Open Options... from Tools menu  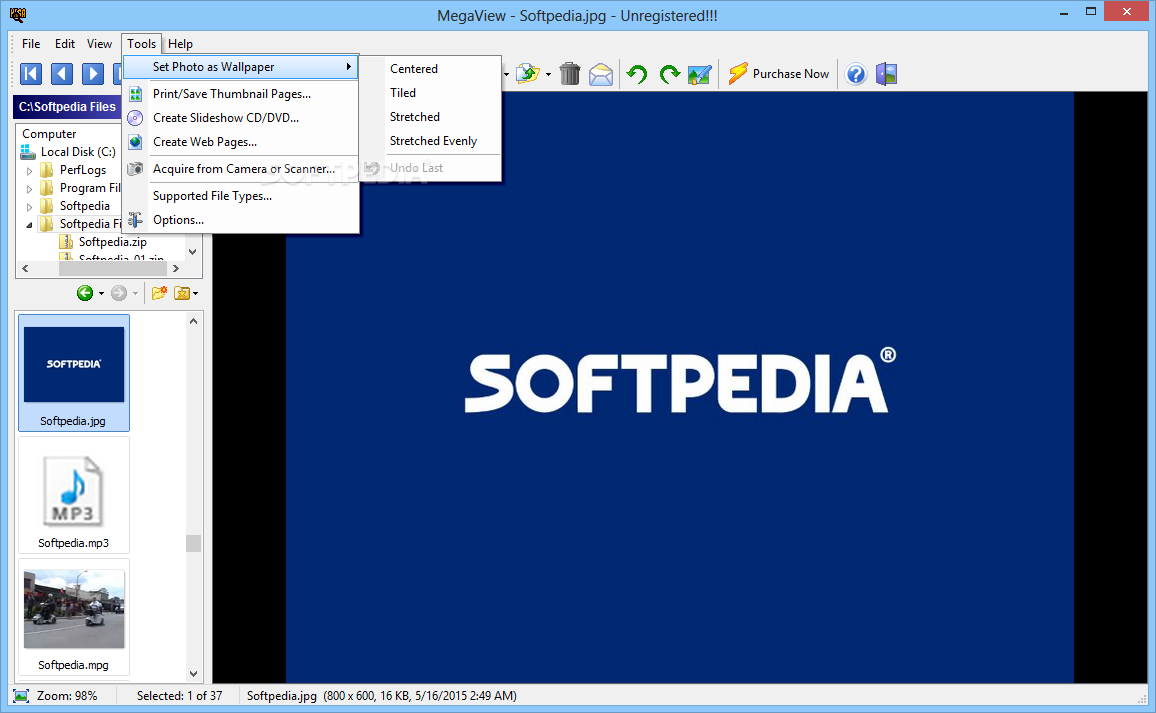[x=241, y=220]
